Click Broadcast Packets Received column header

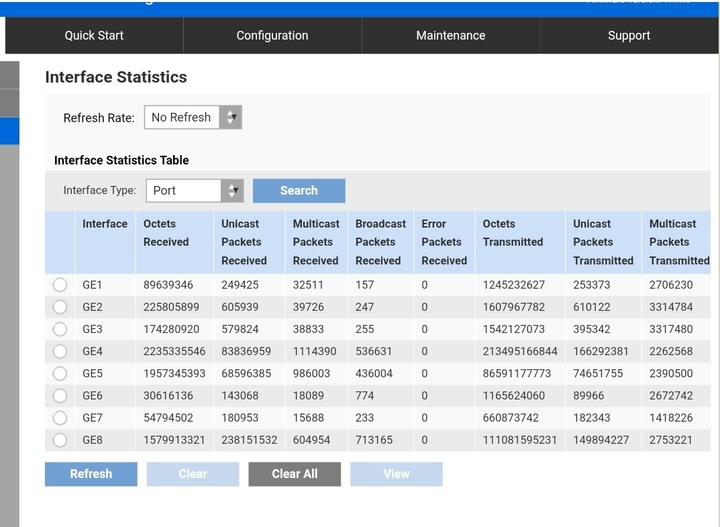point(381,242)
